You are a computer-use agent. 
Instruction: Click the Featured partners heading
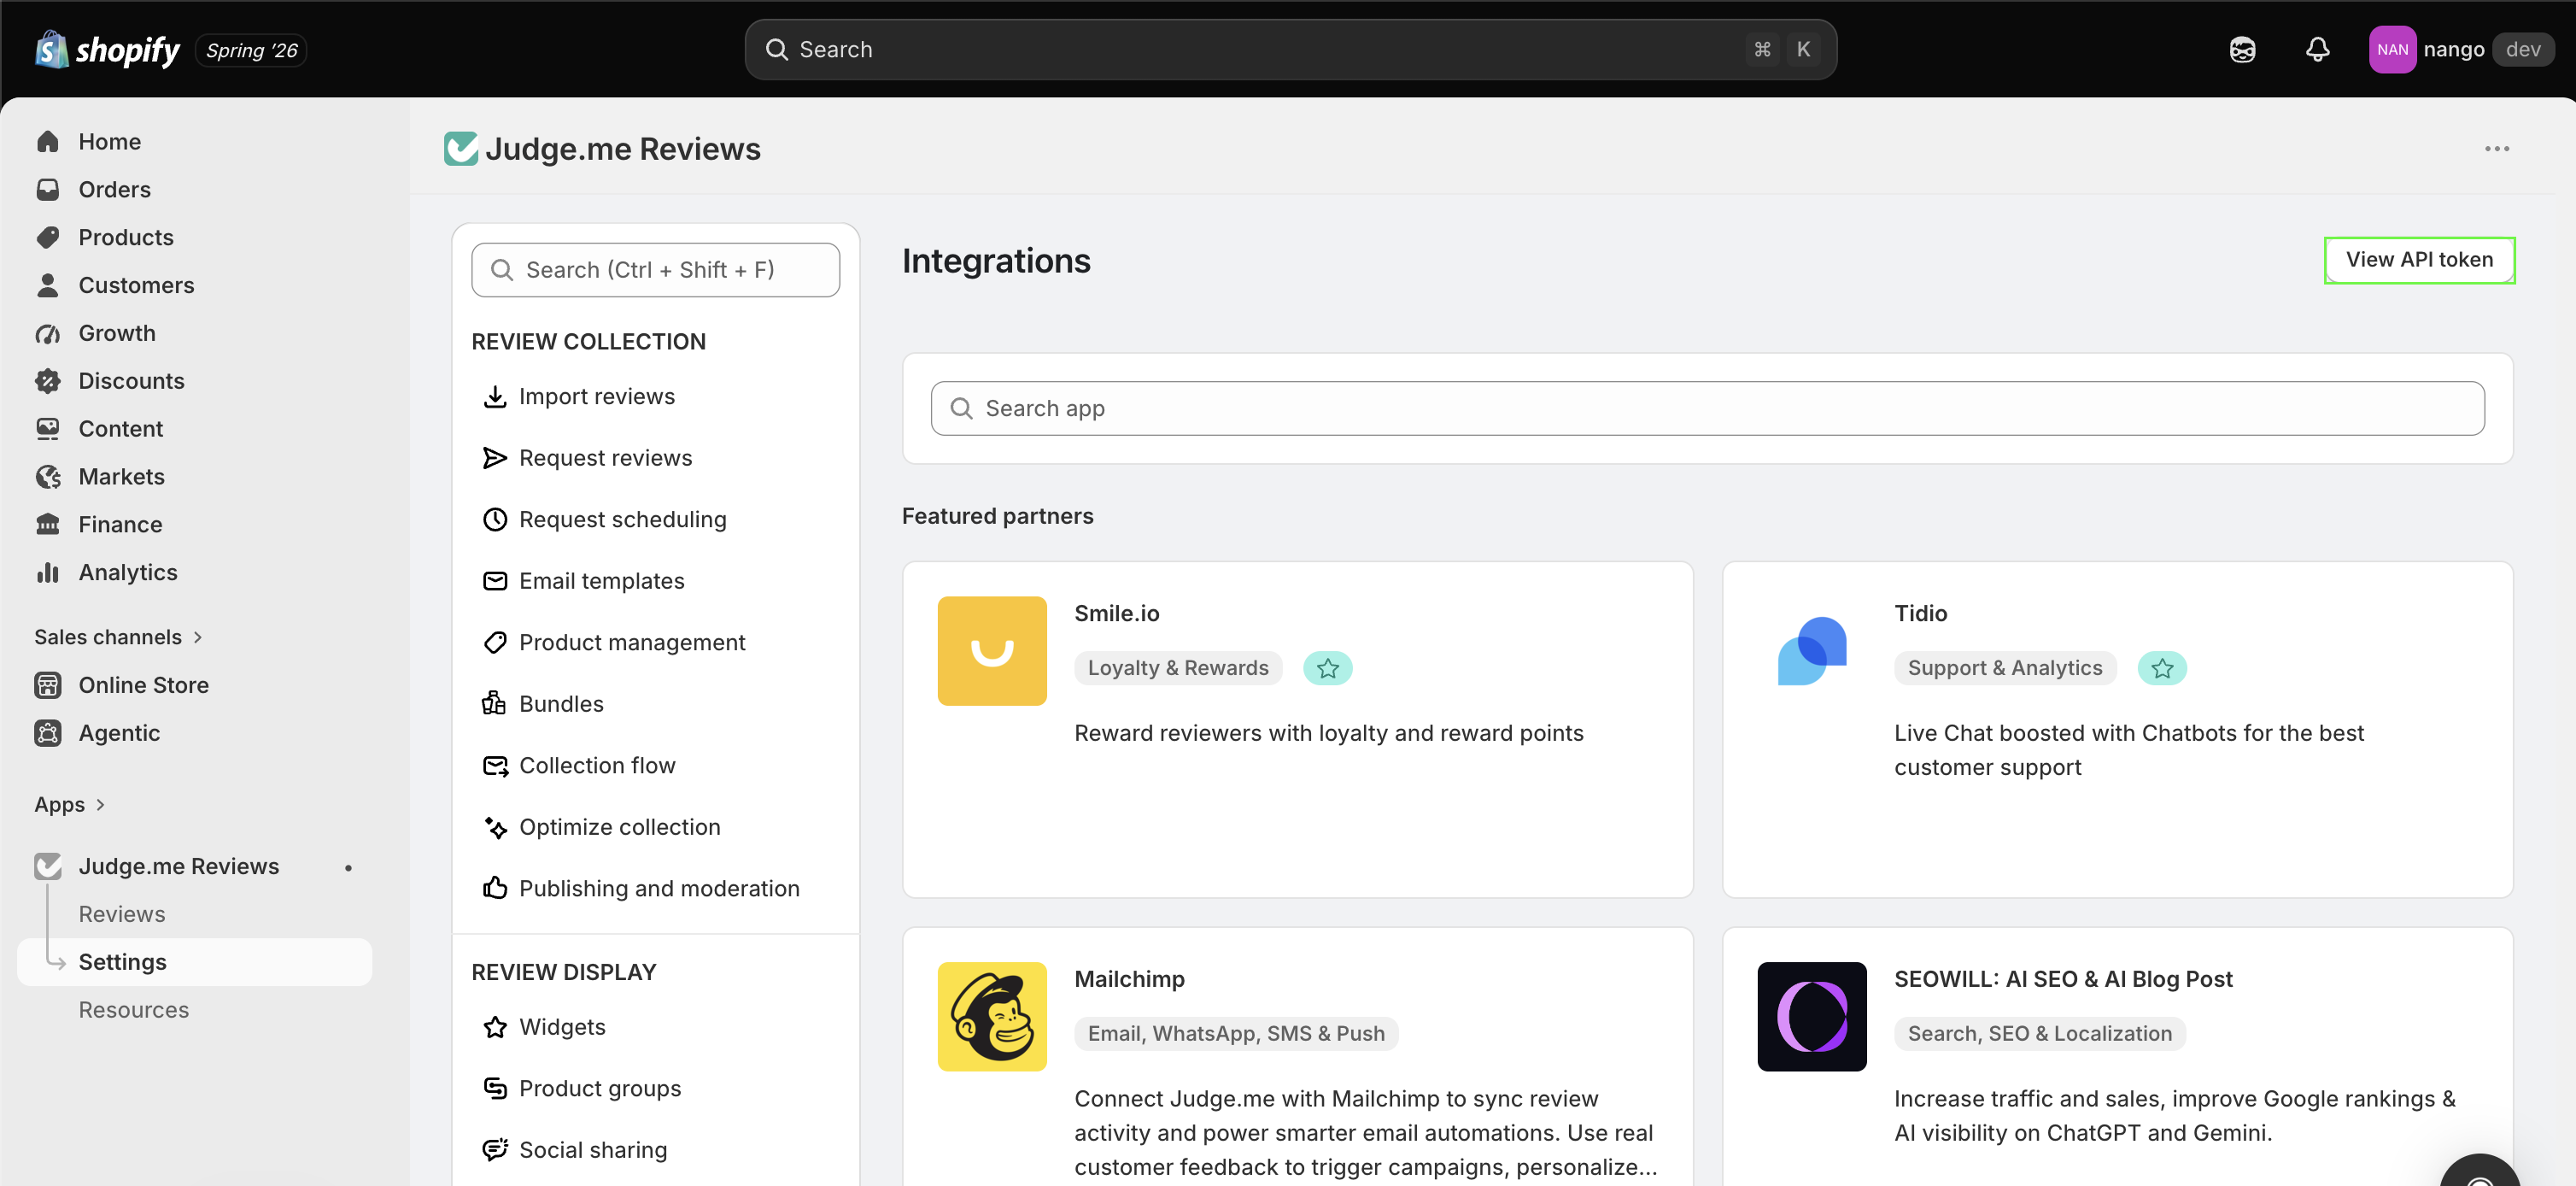click(x=997, y=517)
